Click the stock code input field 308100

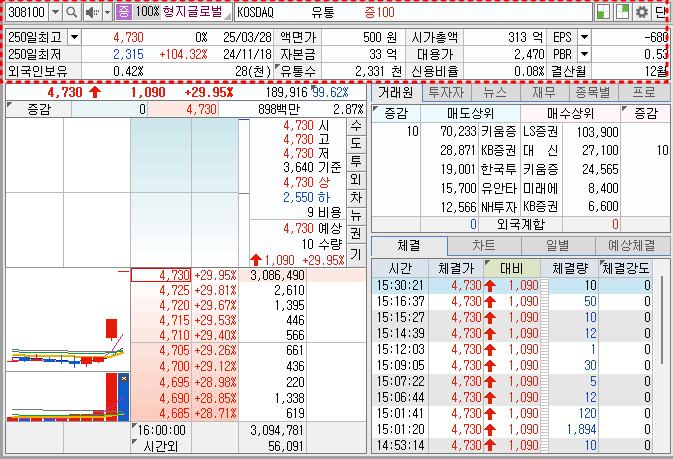[x=27, y=12]
